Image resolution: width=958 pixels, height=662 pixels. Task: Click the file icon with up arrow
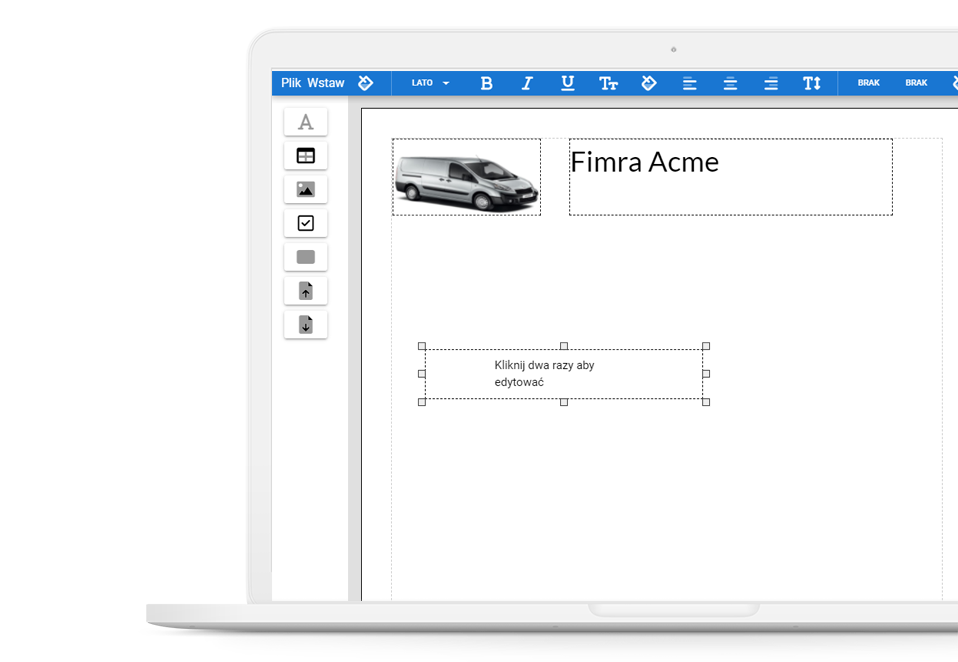306,291
